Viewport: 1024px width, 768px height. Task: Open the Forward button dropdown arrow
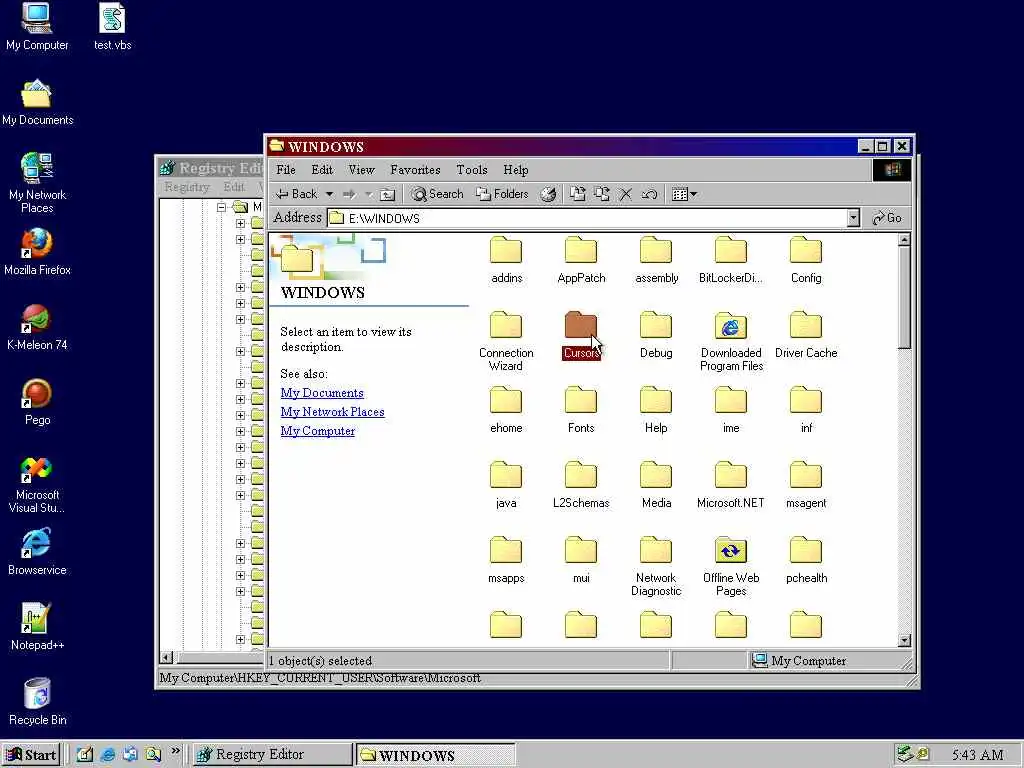tap(368, 194)
